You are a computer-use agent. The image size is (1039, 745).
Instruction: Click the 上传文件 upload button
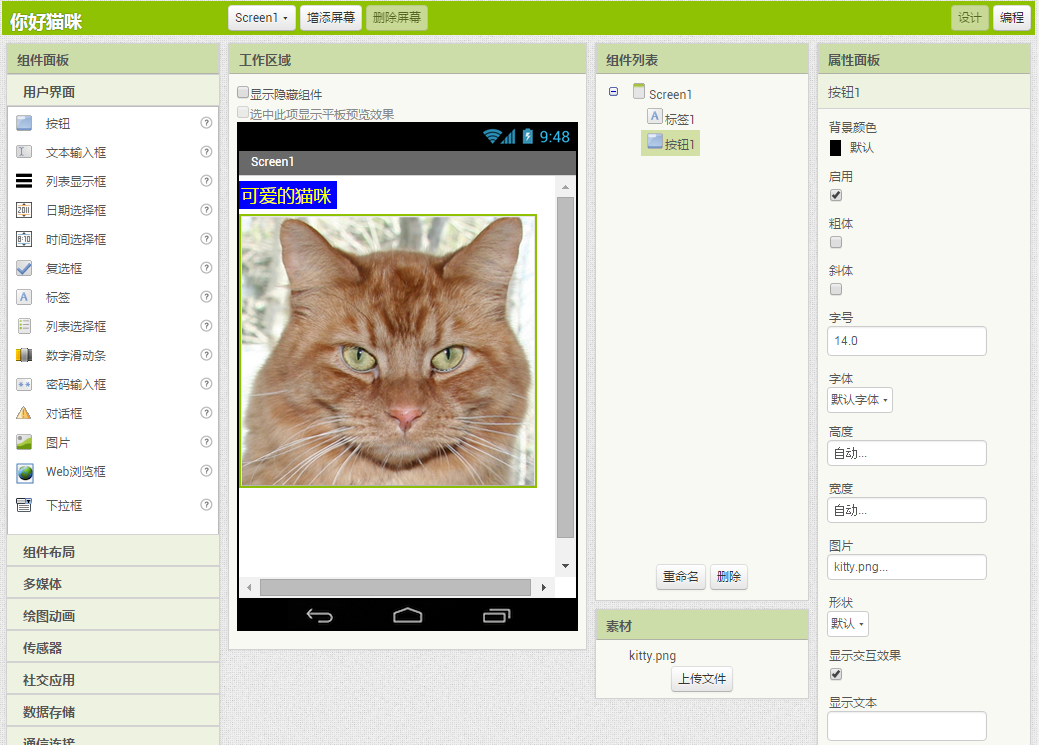point(702,680)
